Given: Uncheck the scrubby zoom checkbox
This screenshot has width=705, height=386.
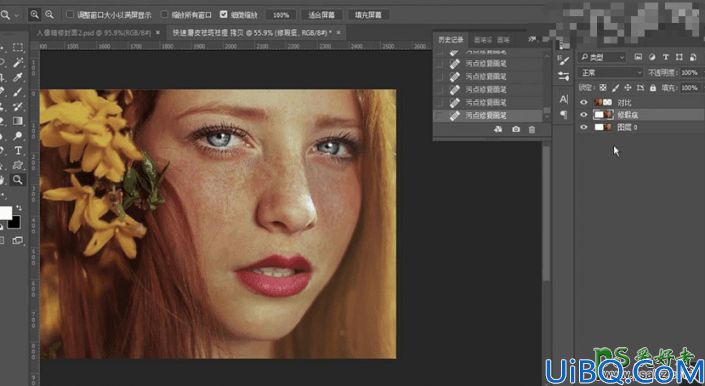Looking at the screenshot, I should [x=223, y=14].
